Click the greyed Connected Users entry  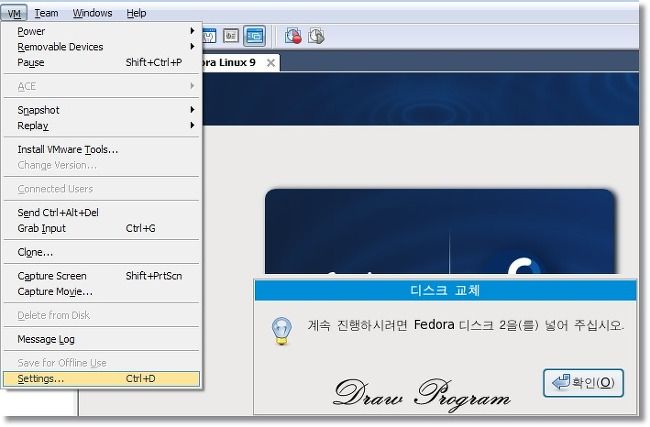tap(102, 189)
